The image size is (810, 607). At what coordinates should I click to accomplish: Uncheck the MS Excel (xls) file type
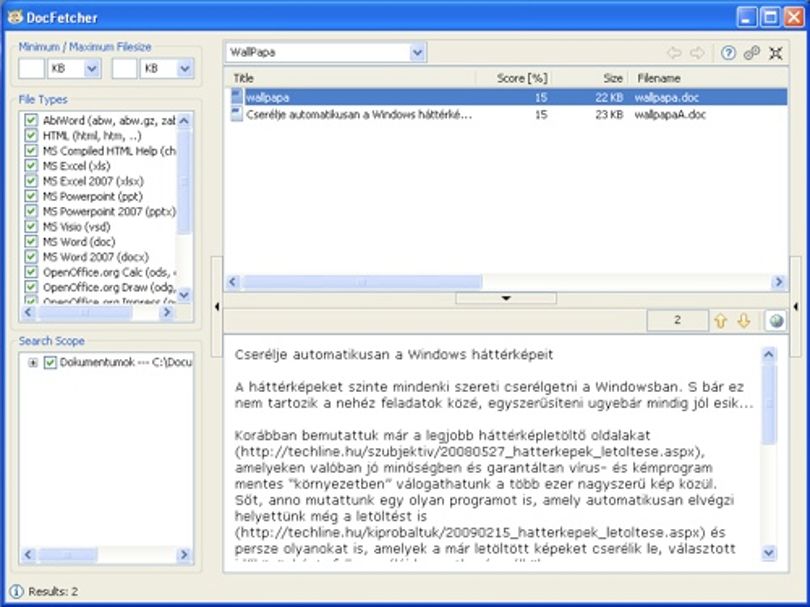pos(31,166)
